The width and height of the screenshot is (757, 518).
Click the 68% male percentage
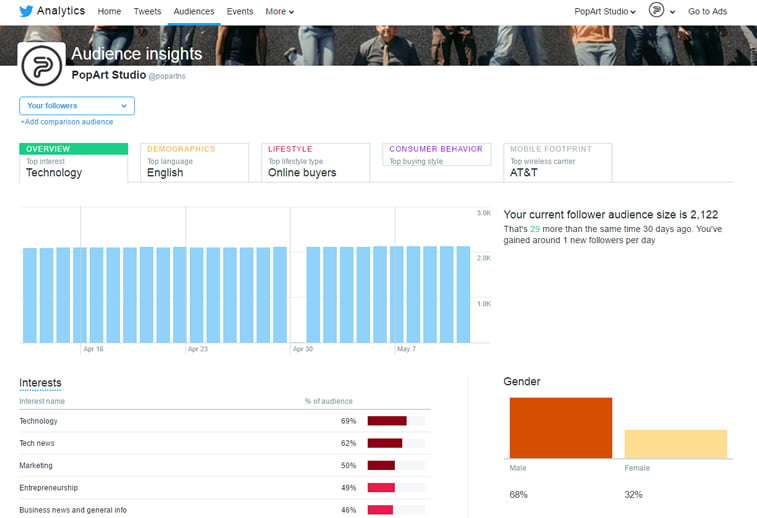pos(519,494)
